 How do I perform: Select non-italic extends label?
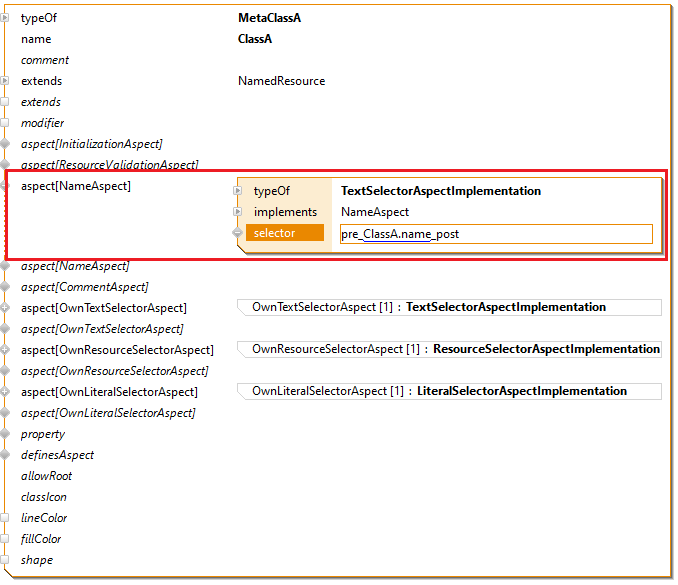coord(42,81)
